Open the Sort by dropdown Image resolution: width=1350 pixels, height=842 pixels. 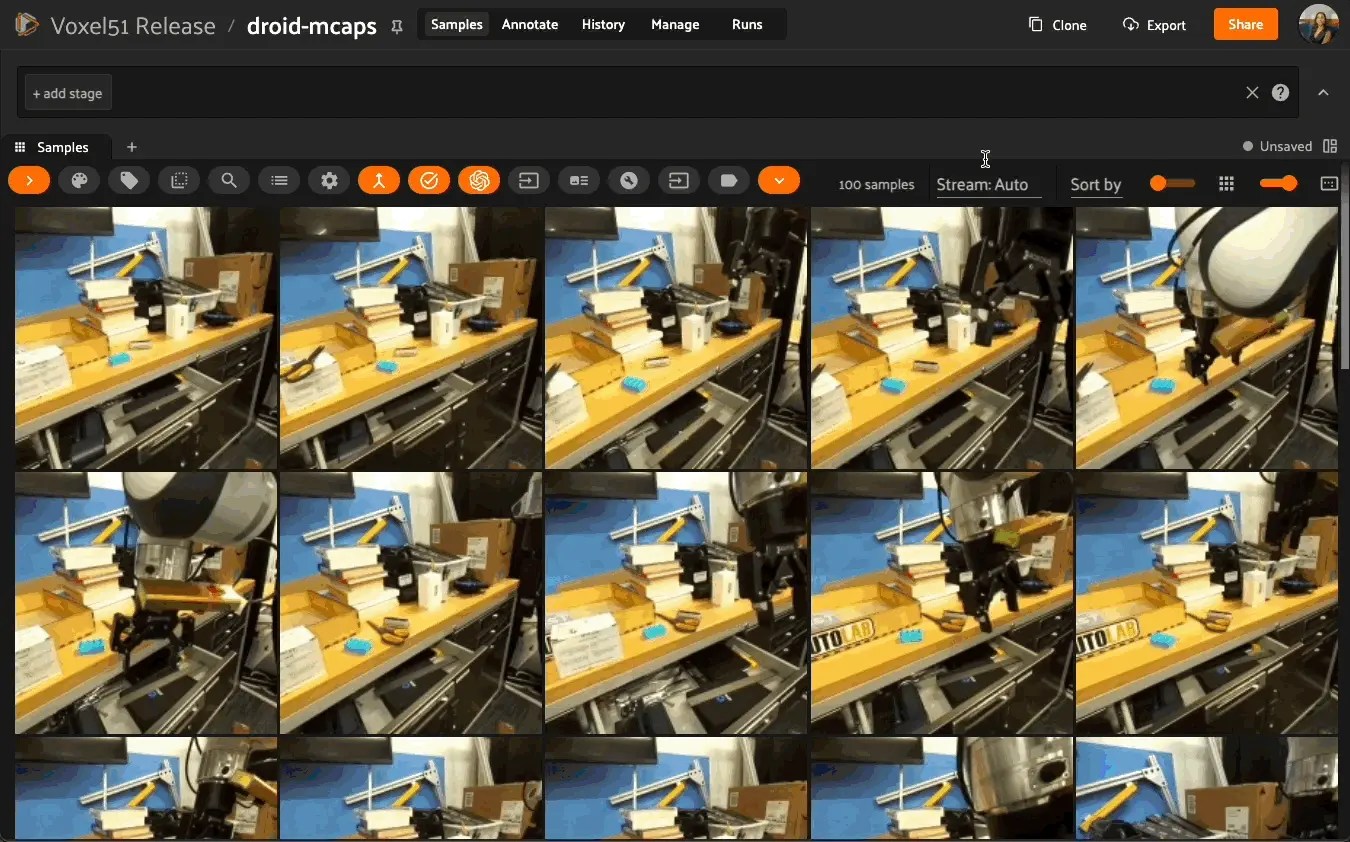pos(1096,184)
